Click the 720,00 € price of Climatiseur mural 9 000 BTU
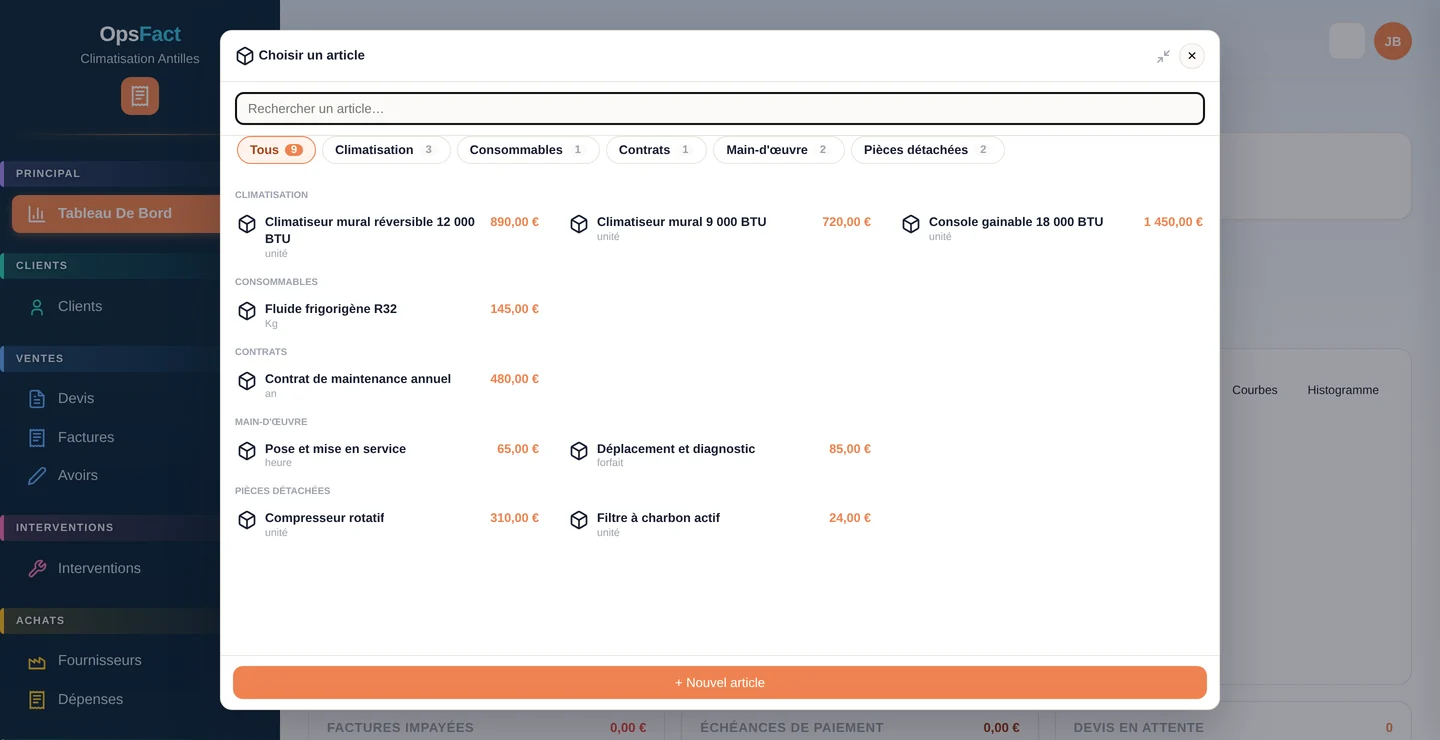The height and width of the screenshot is (740, 1440). tap(847, 222)
